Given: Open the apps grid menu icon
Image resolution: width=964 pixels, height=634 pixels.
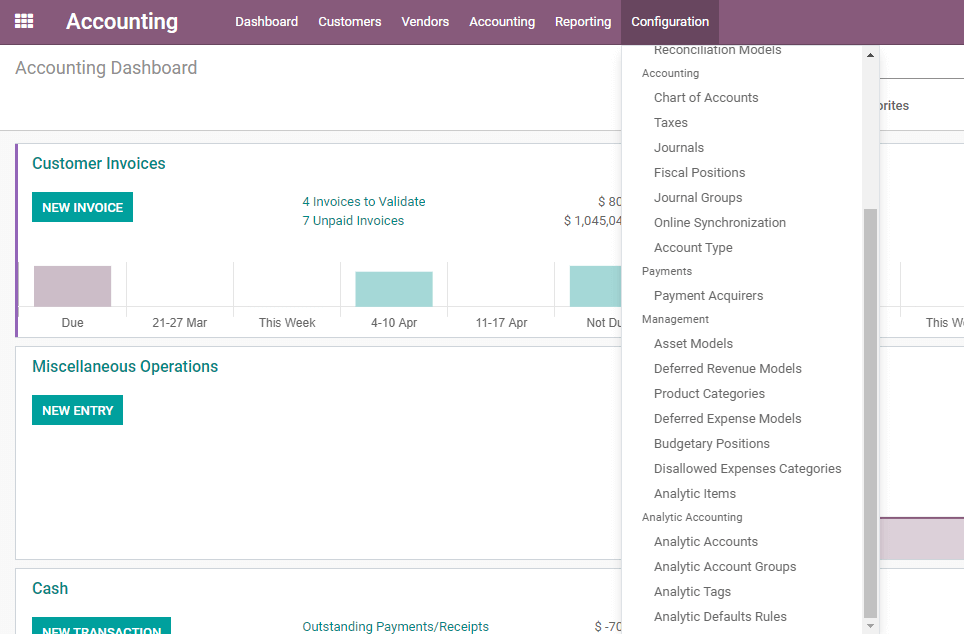Looking at the screenshot, I should coord(24,22).
